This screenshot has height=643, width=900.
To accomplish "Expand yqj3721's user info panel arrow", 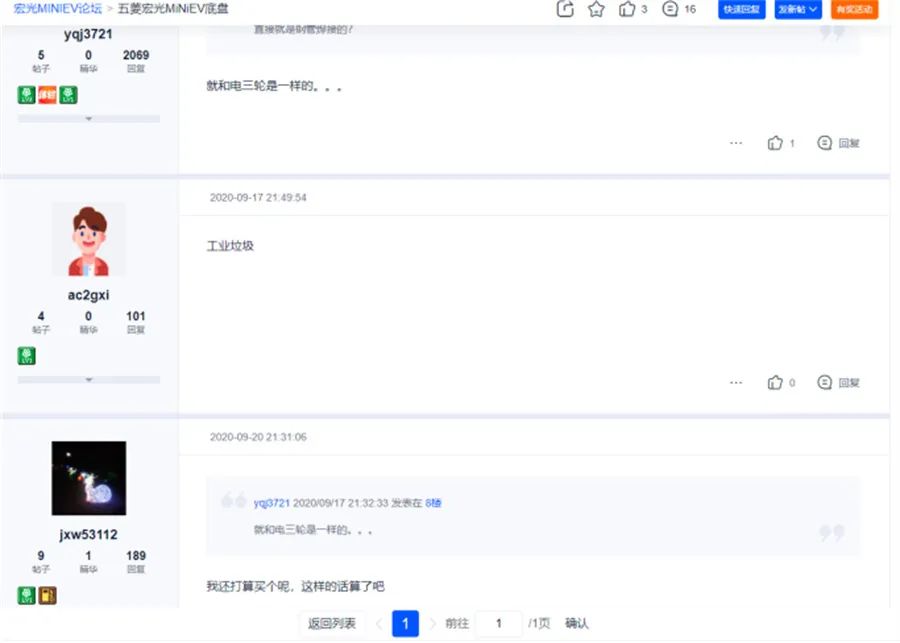I will 88,119.
